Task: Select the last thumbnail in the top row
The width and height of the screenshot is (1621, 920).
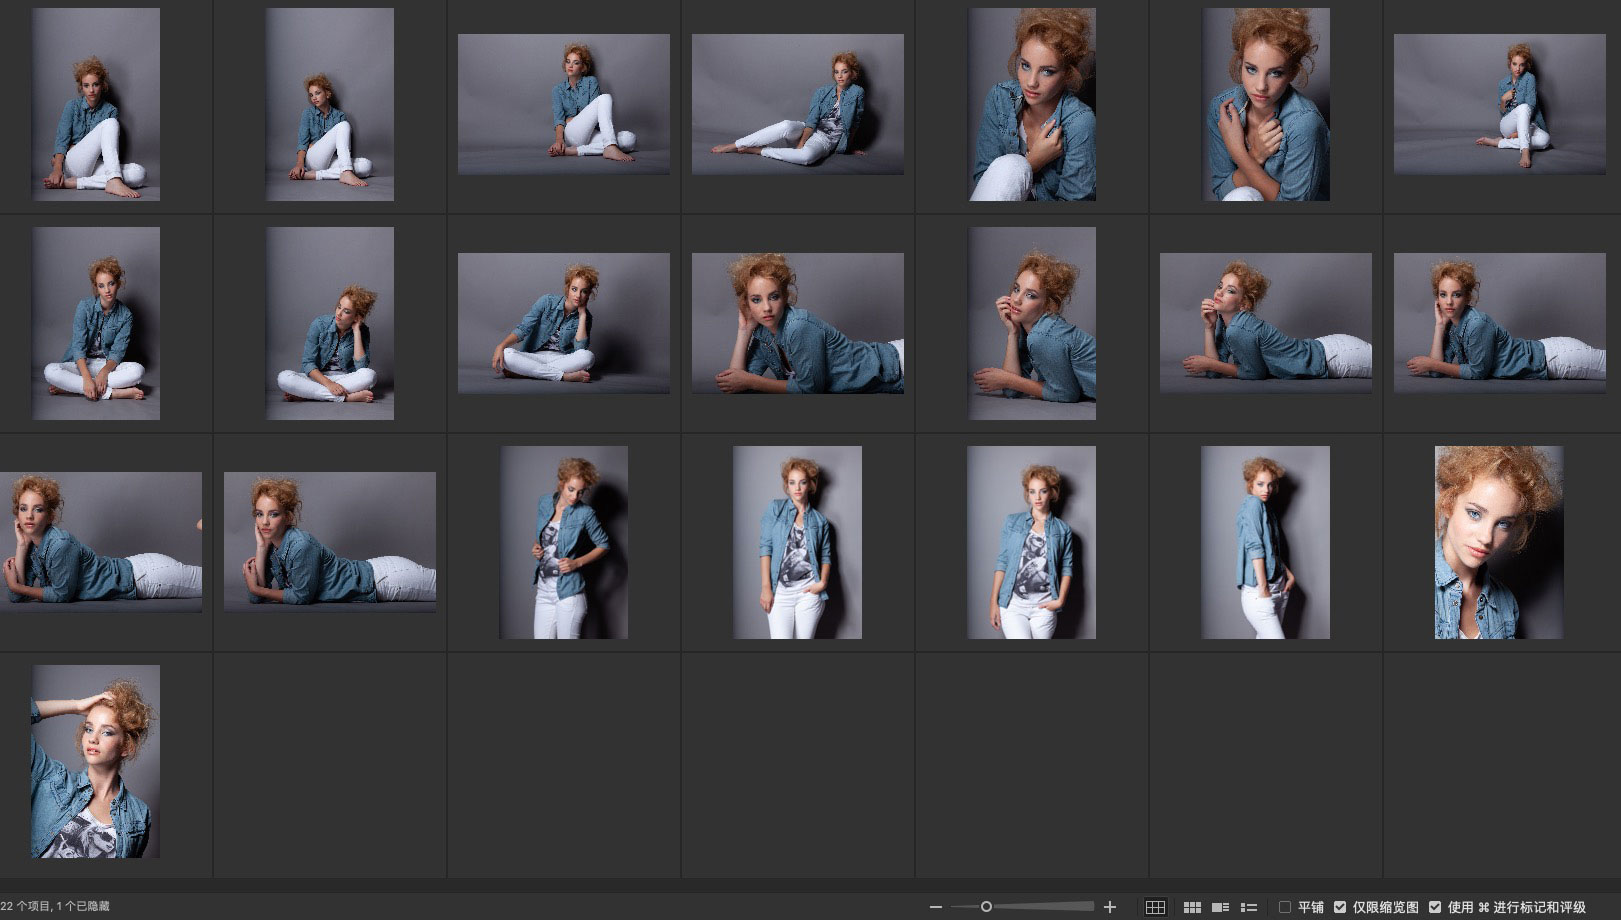Action: click(1498, 104)
